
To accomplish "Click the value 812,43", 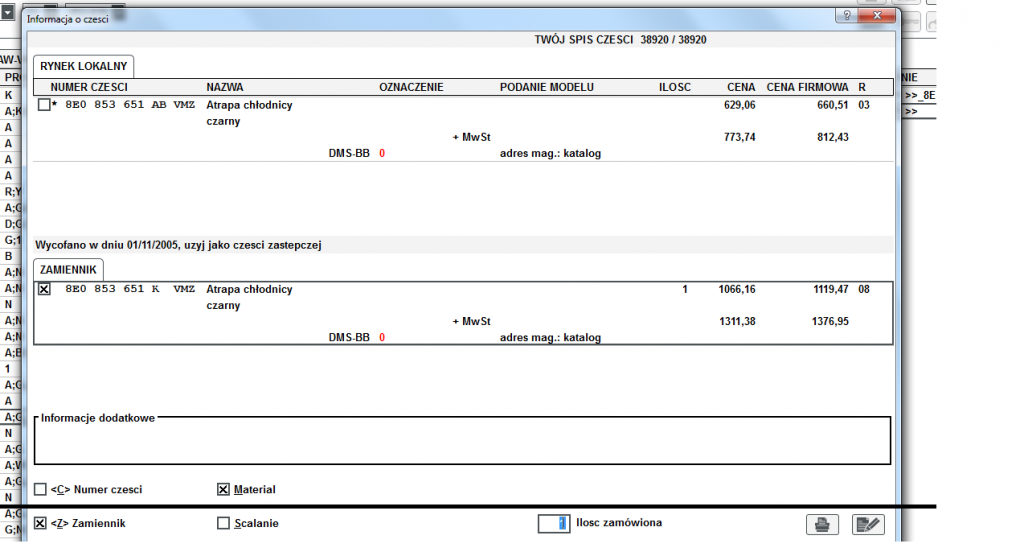I will tap(833, 137).
